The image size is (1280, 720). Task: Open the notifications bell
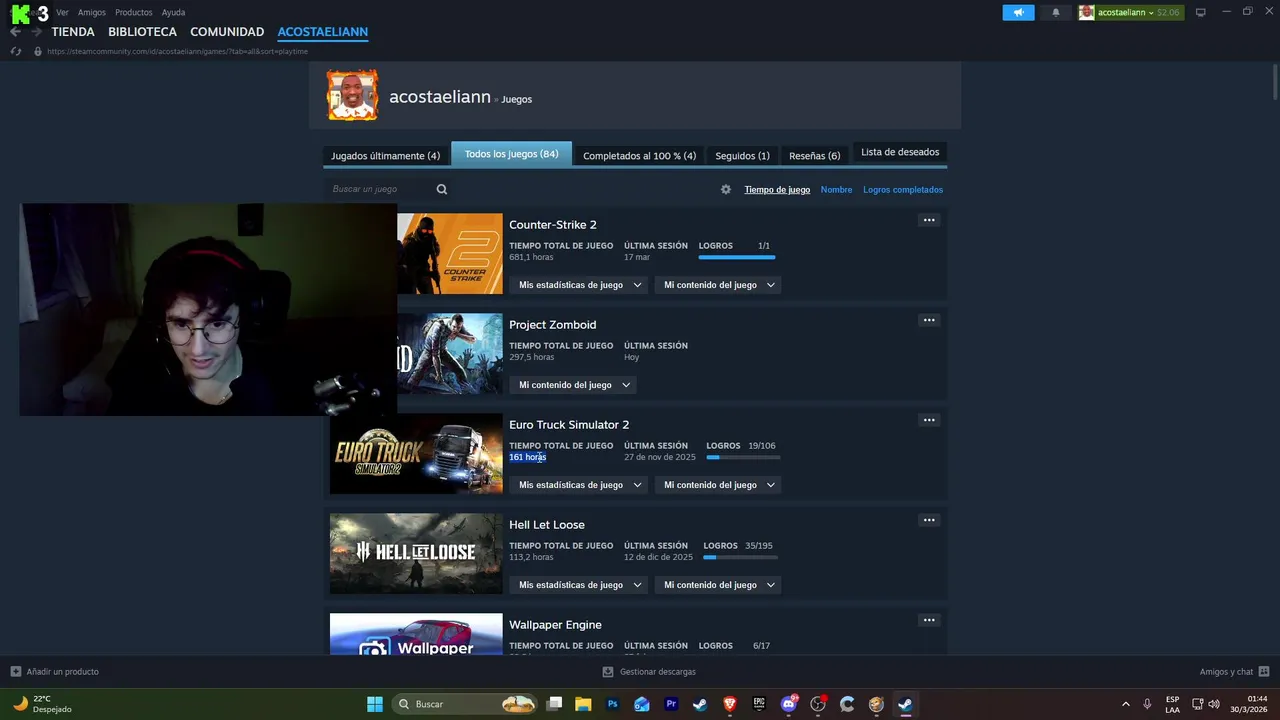[1056, 12]
